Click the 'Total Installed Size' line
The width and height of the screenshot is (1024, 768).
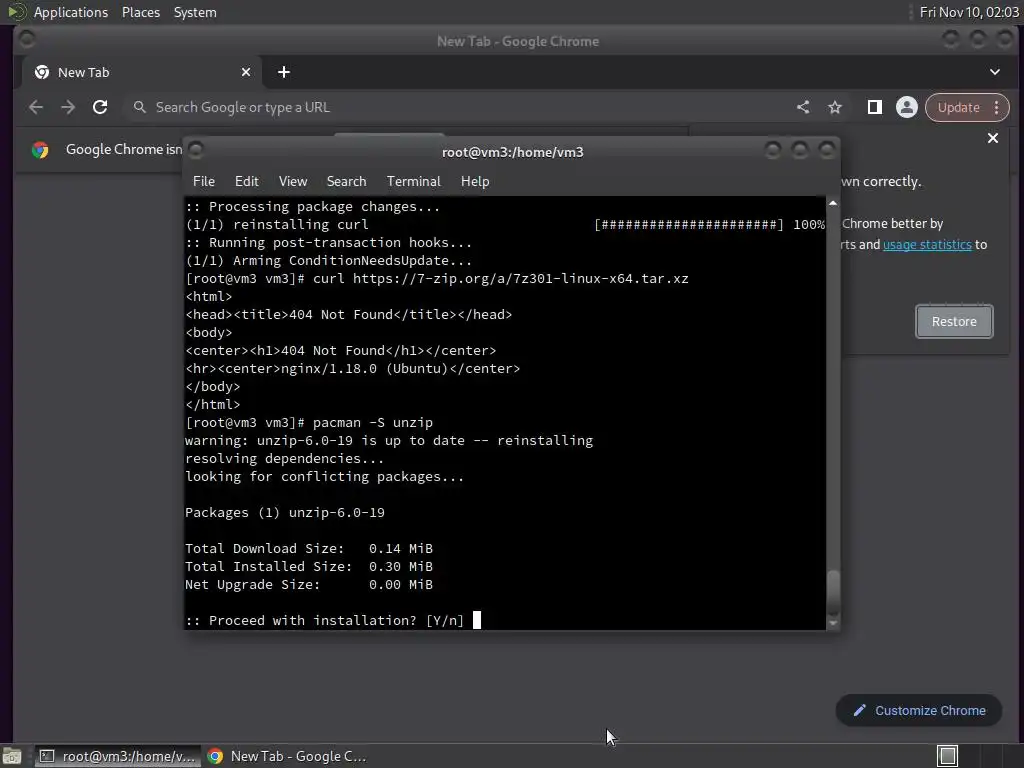click(x=309, y=566)
